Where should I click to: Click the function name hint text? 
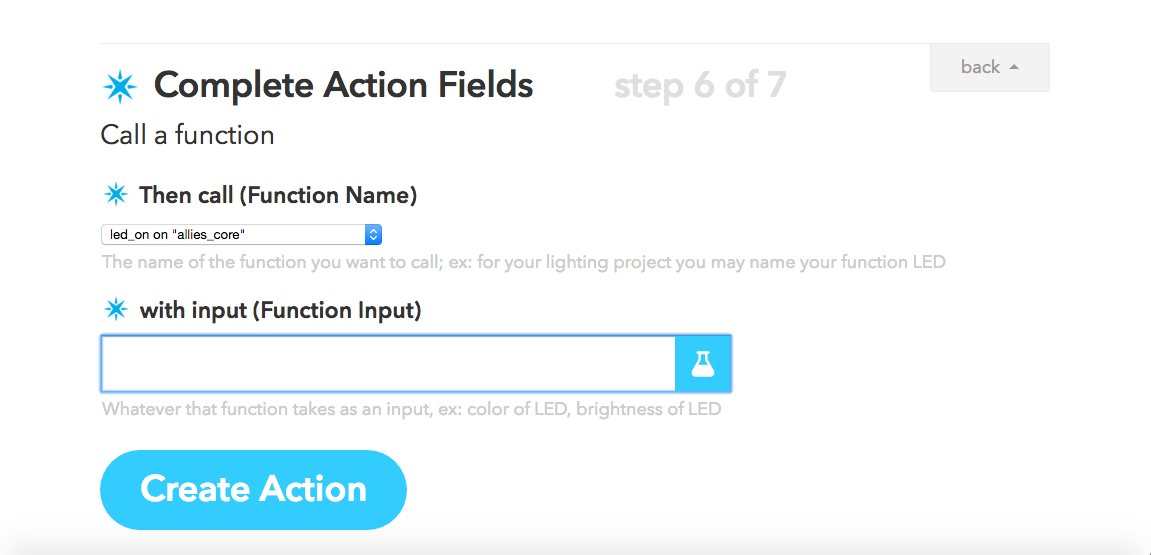pyautogui.click(x=523, y=263)
